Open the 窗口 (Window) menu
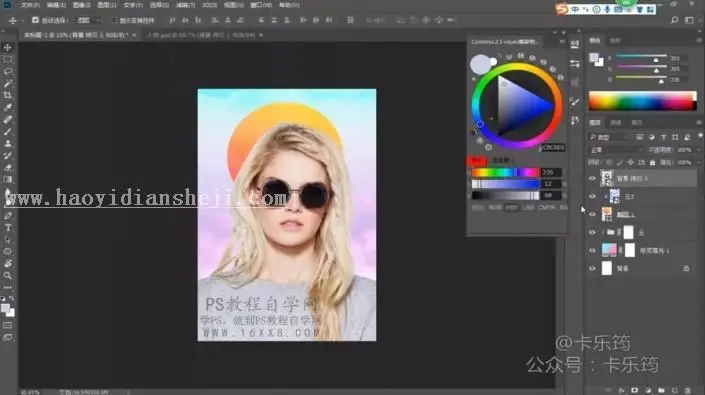Image resolution: width=705 pixels, height=395 pixels. 261,5
